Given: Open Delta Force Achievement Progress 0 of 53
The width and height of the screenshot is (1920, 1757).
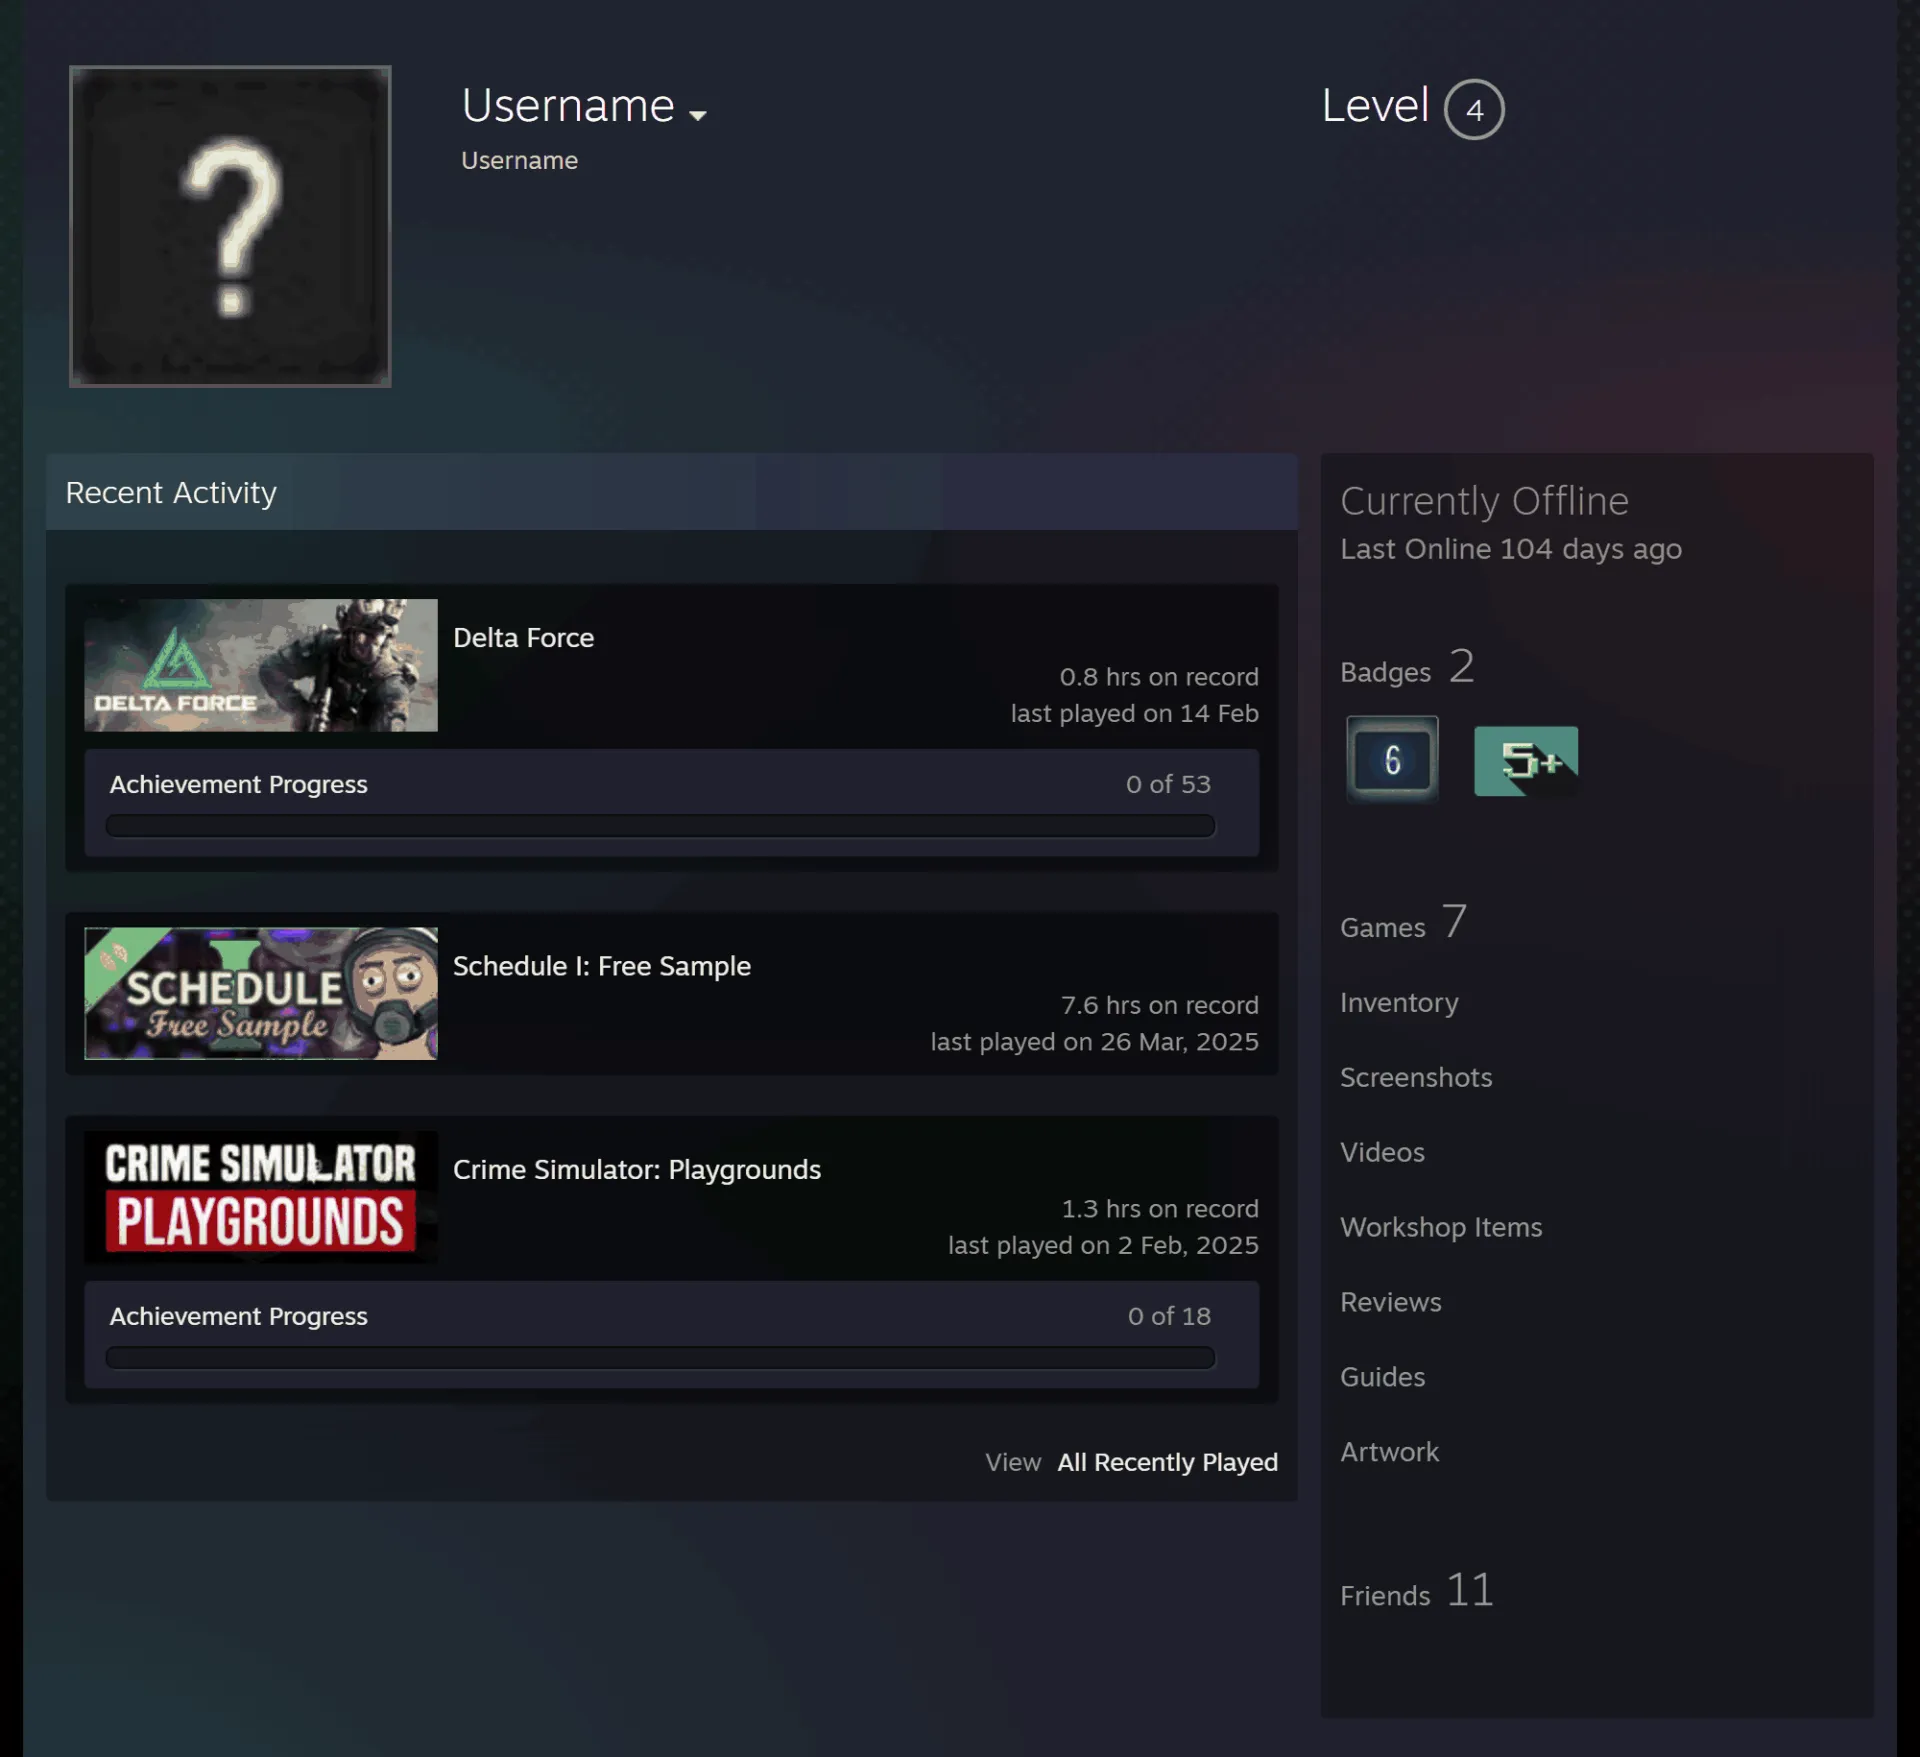Looking at the screenshot, I should [x=672, y=803].
